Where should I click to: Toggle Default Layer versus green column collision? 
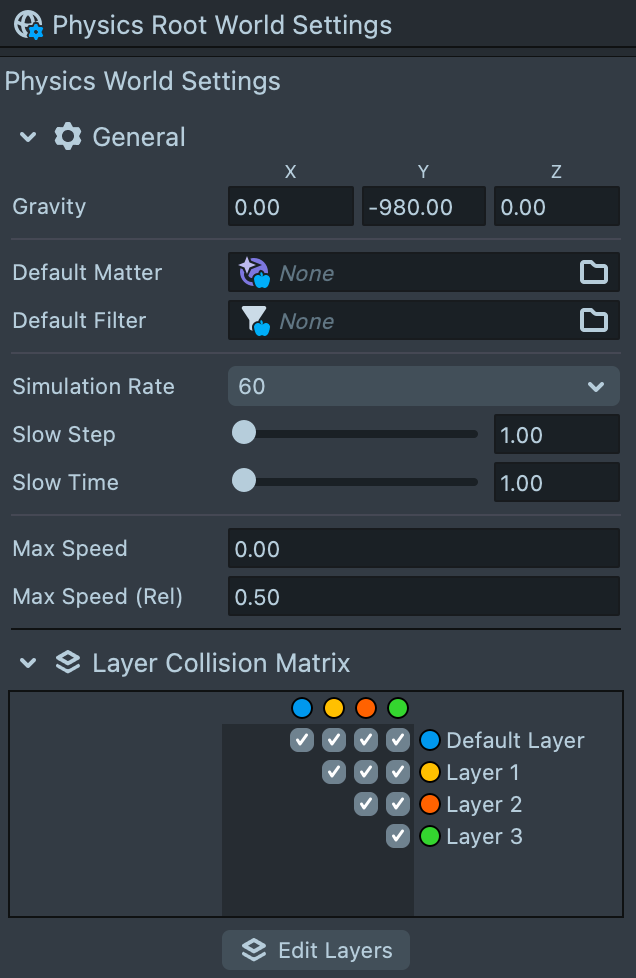pyautogui.click(x=398, y=740)
